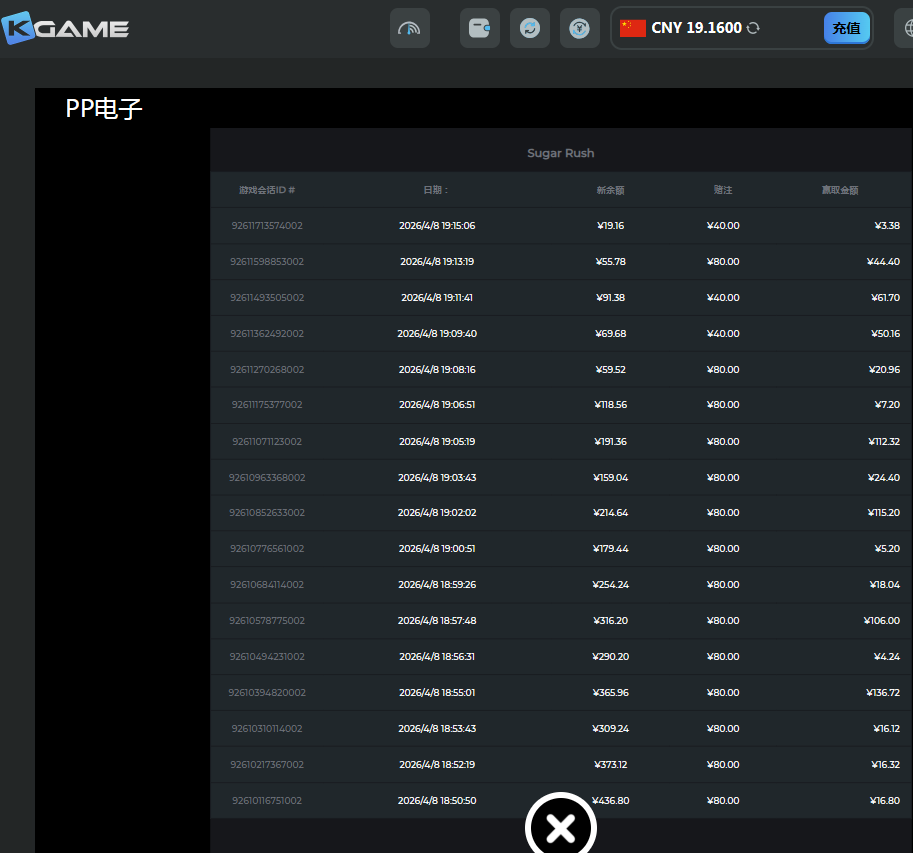Click the KGAME logo
The width and height of the screenshot is (913, 853).
pyautogui.click(x=66, y=28)
